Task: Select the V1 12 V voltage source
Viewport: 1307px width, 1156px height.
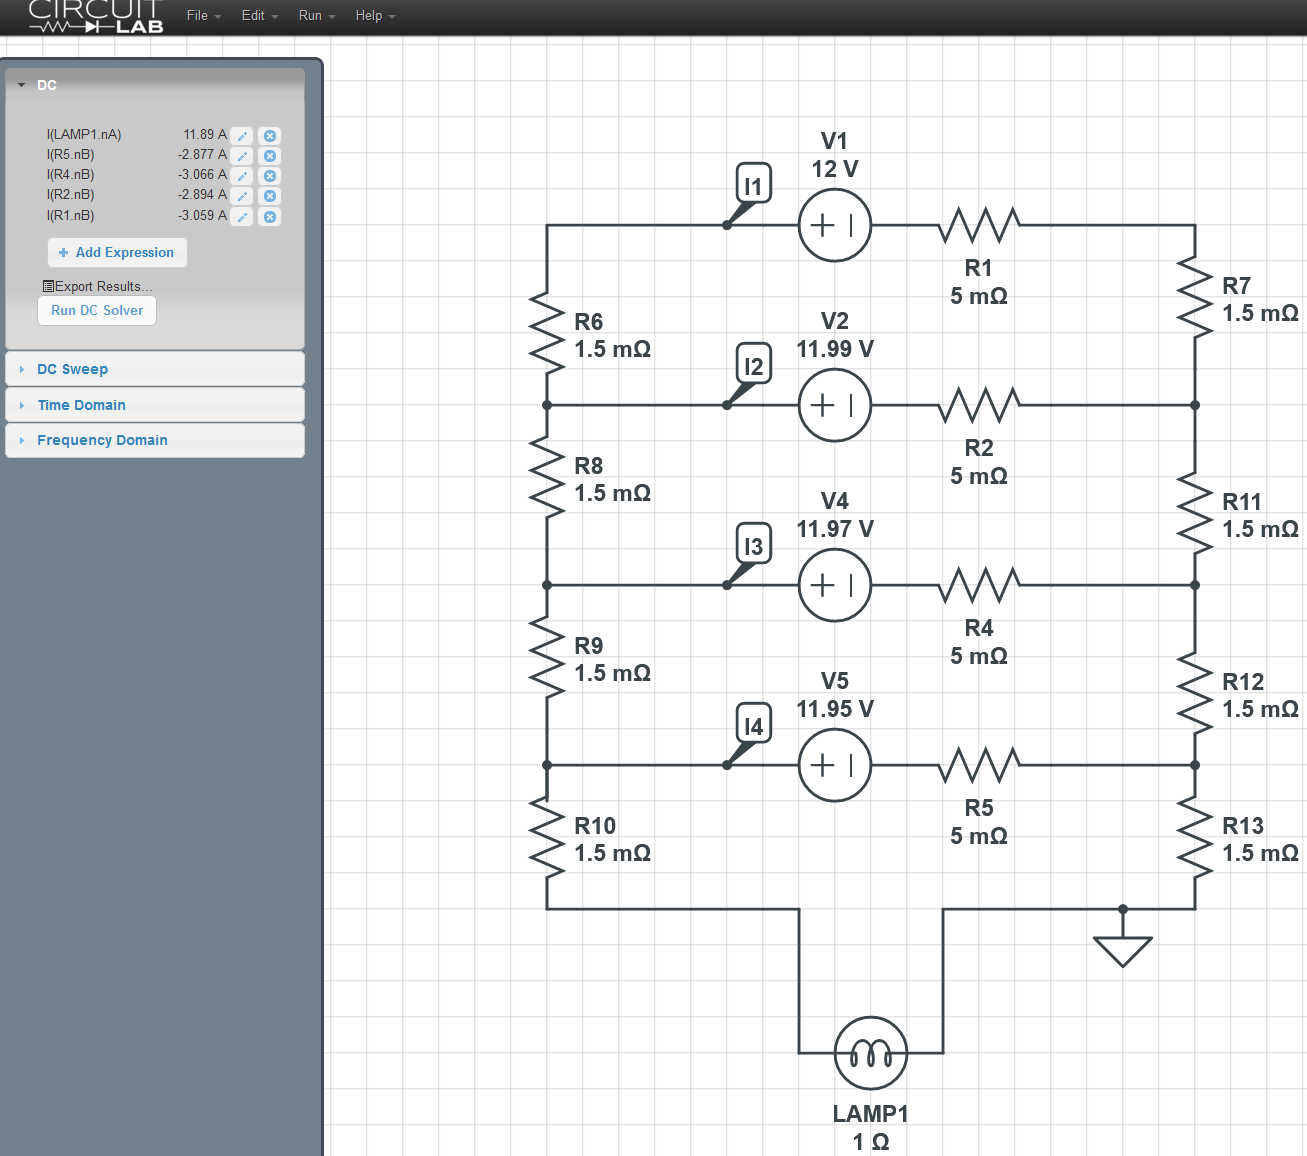Action: 834,226
